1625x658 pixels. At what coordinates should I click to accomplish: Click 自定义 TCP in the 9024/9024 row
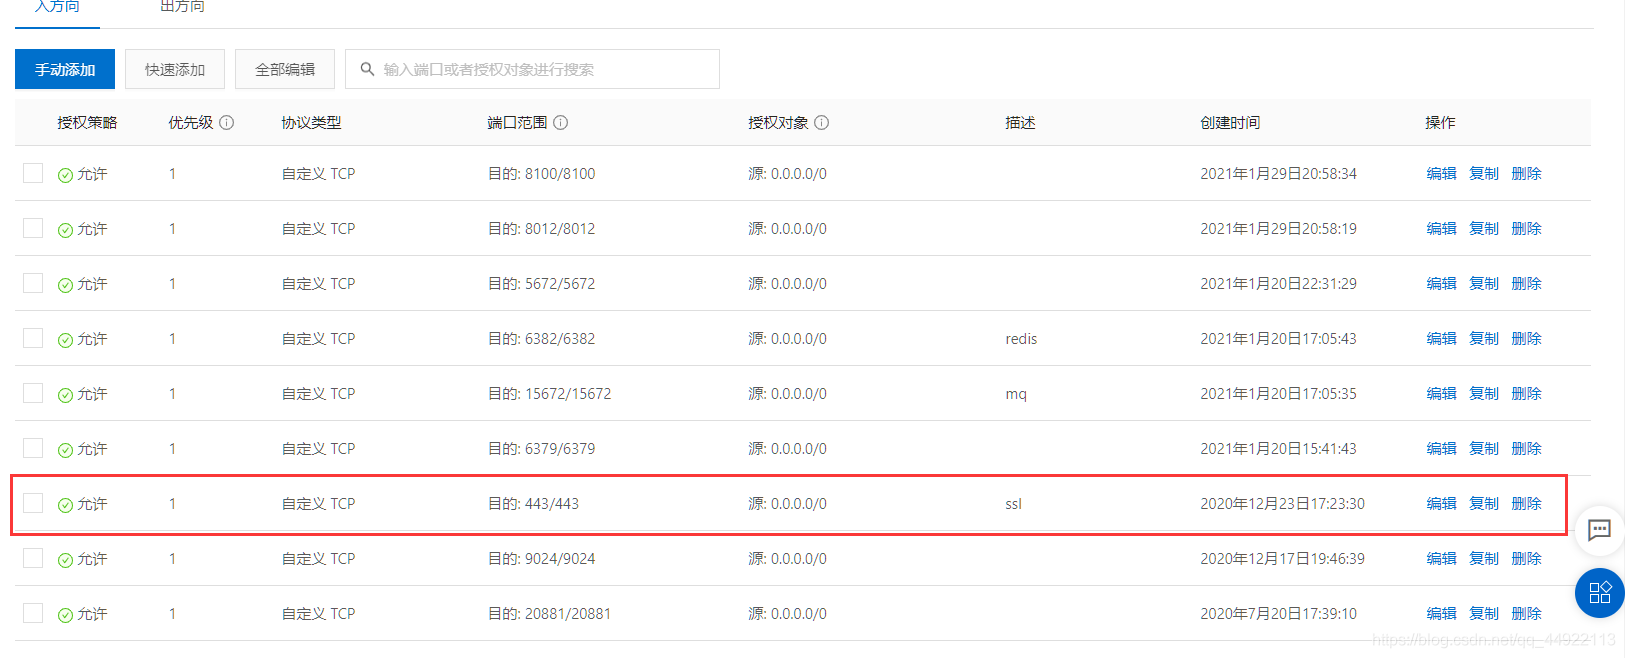coord(318,558)
